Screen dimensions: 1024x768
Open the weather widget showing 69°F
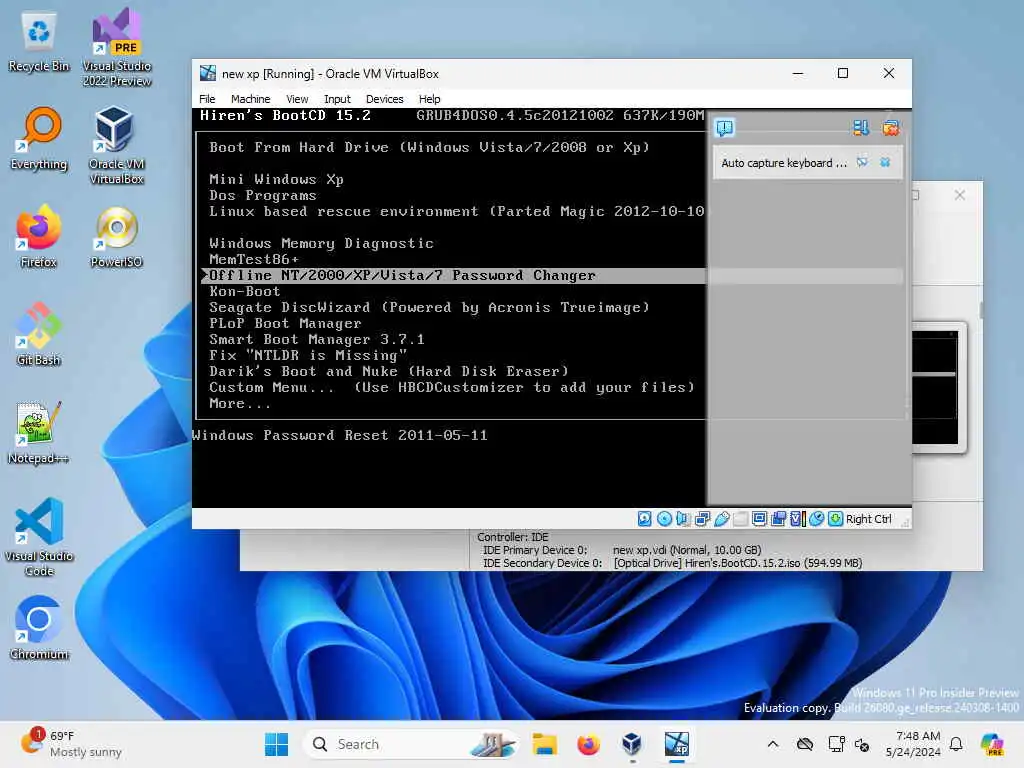point(71,744)
